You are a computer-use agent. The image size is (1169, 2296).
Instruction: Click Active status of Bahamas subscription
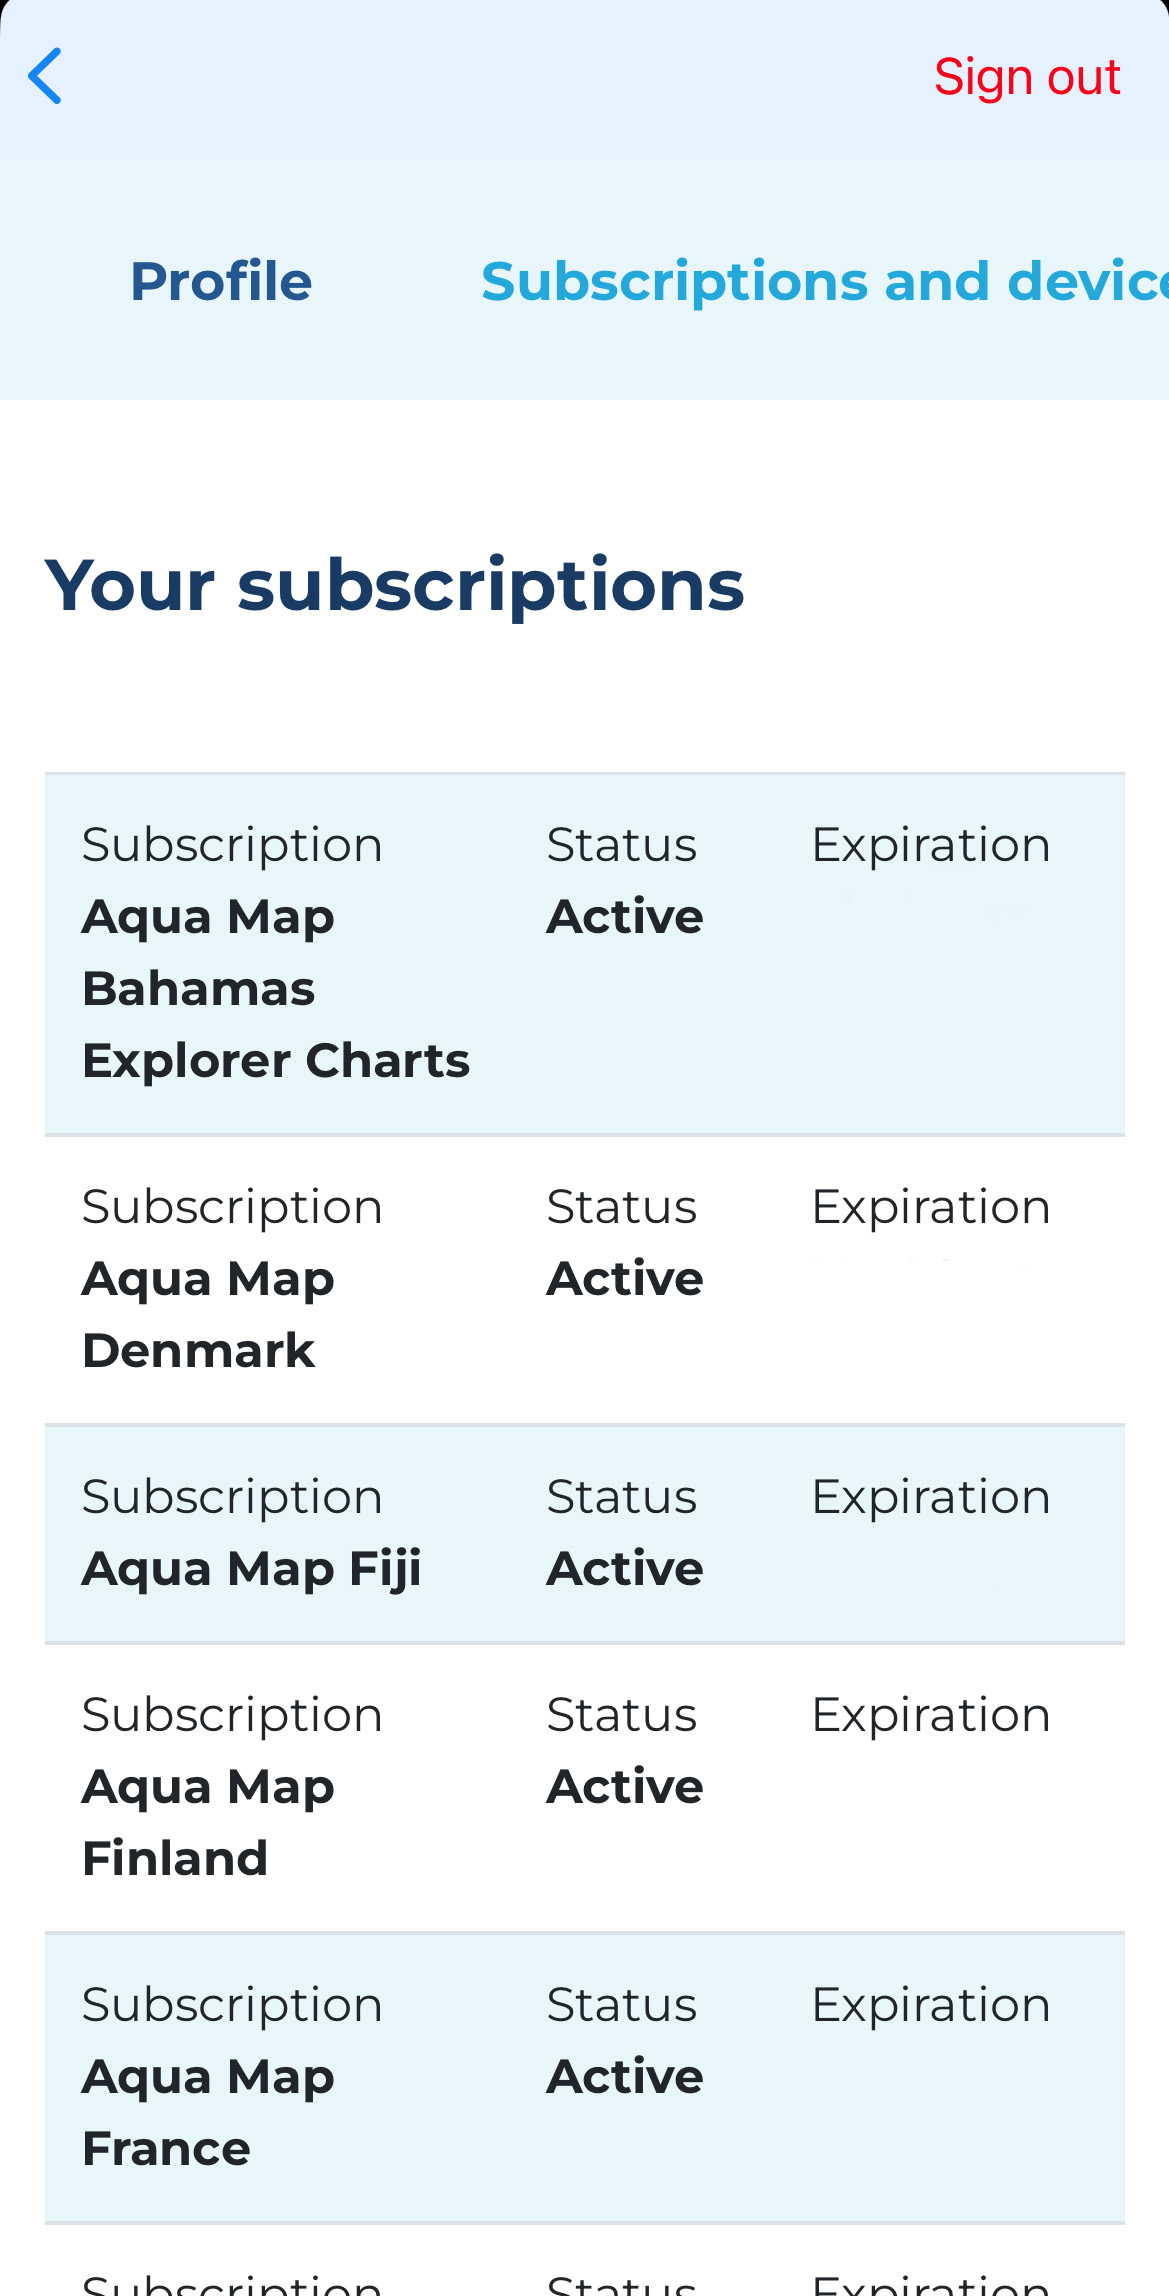(x=625, y=917)
